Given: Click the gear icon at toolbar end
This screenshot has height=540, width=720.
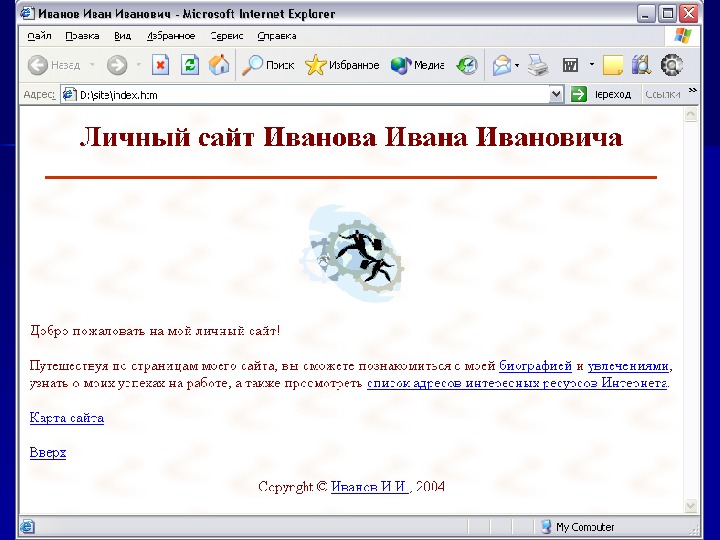Looking at the screenshot, I should click(671, 65).
